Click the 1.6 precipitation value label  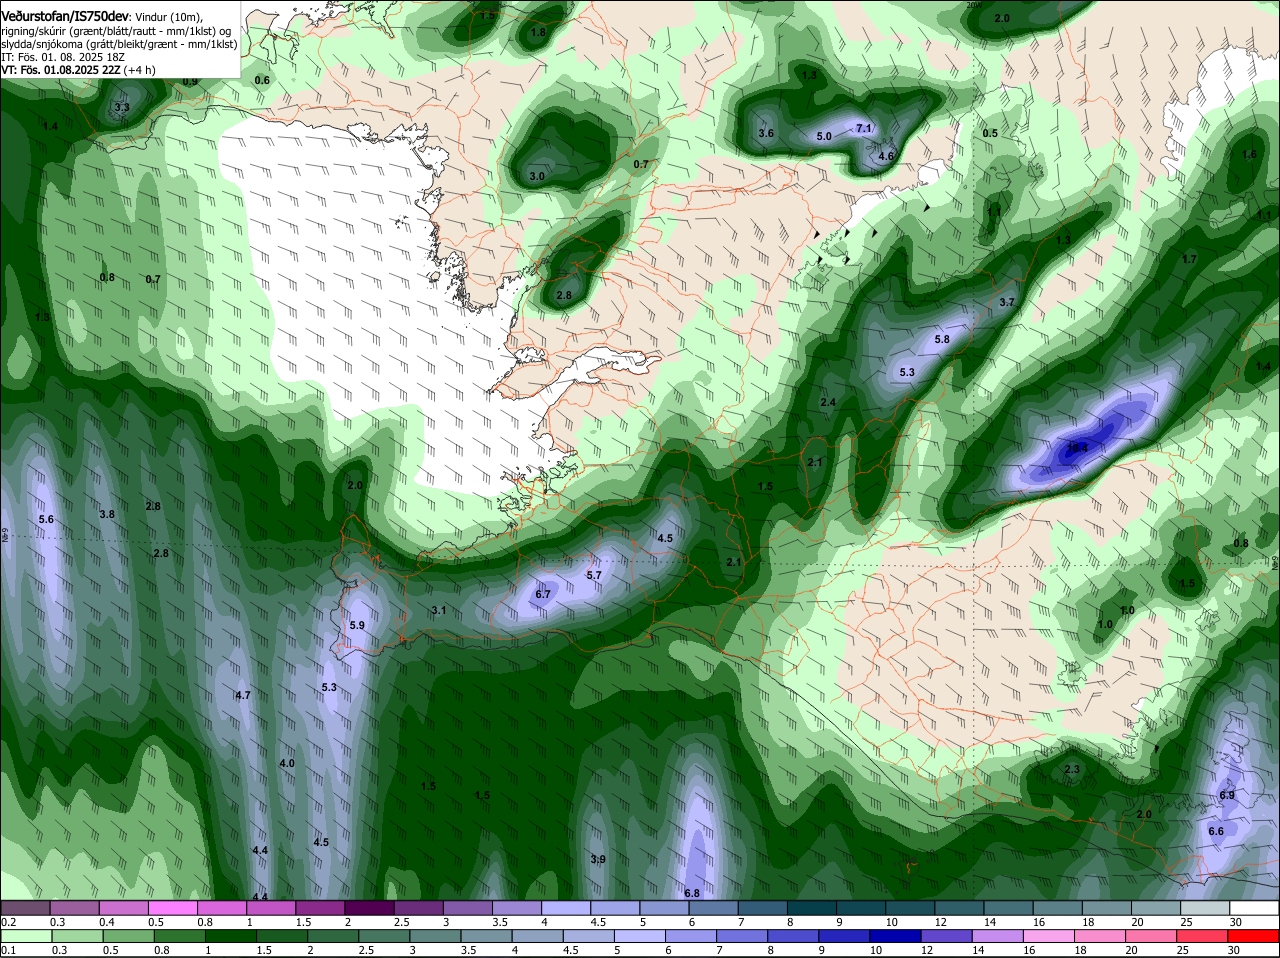1249,154
